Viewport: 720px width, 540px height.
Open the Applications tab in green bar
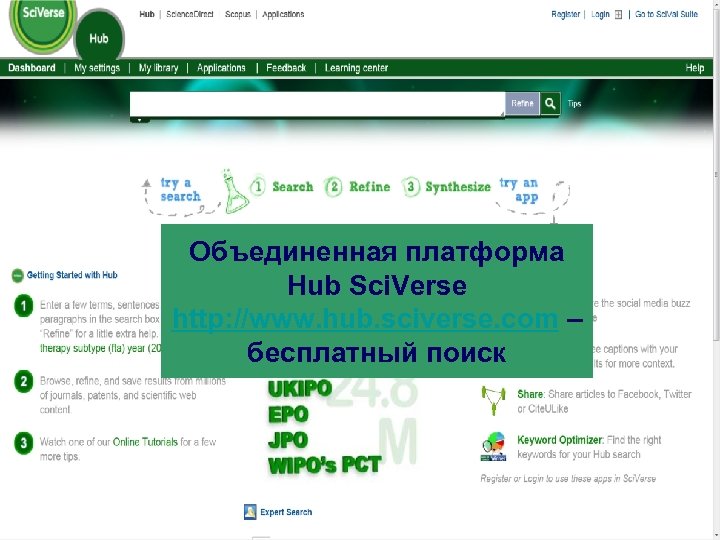click(x=221, y=68)
